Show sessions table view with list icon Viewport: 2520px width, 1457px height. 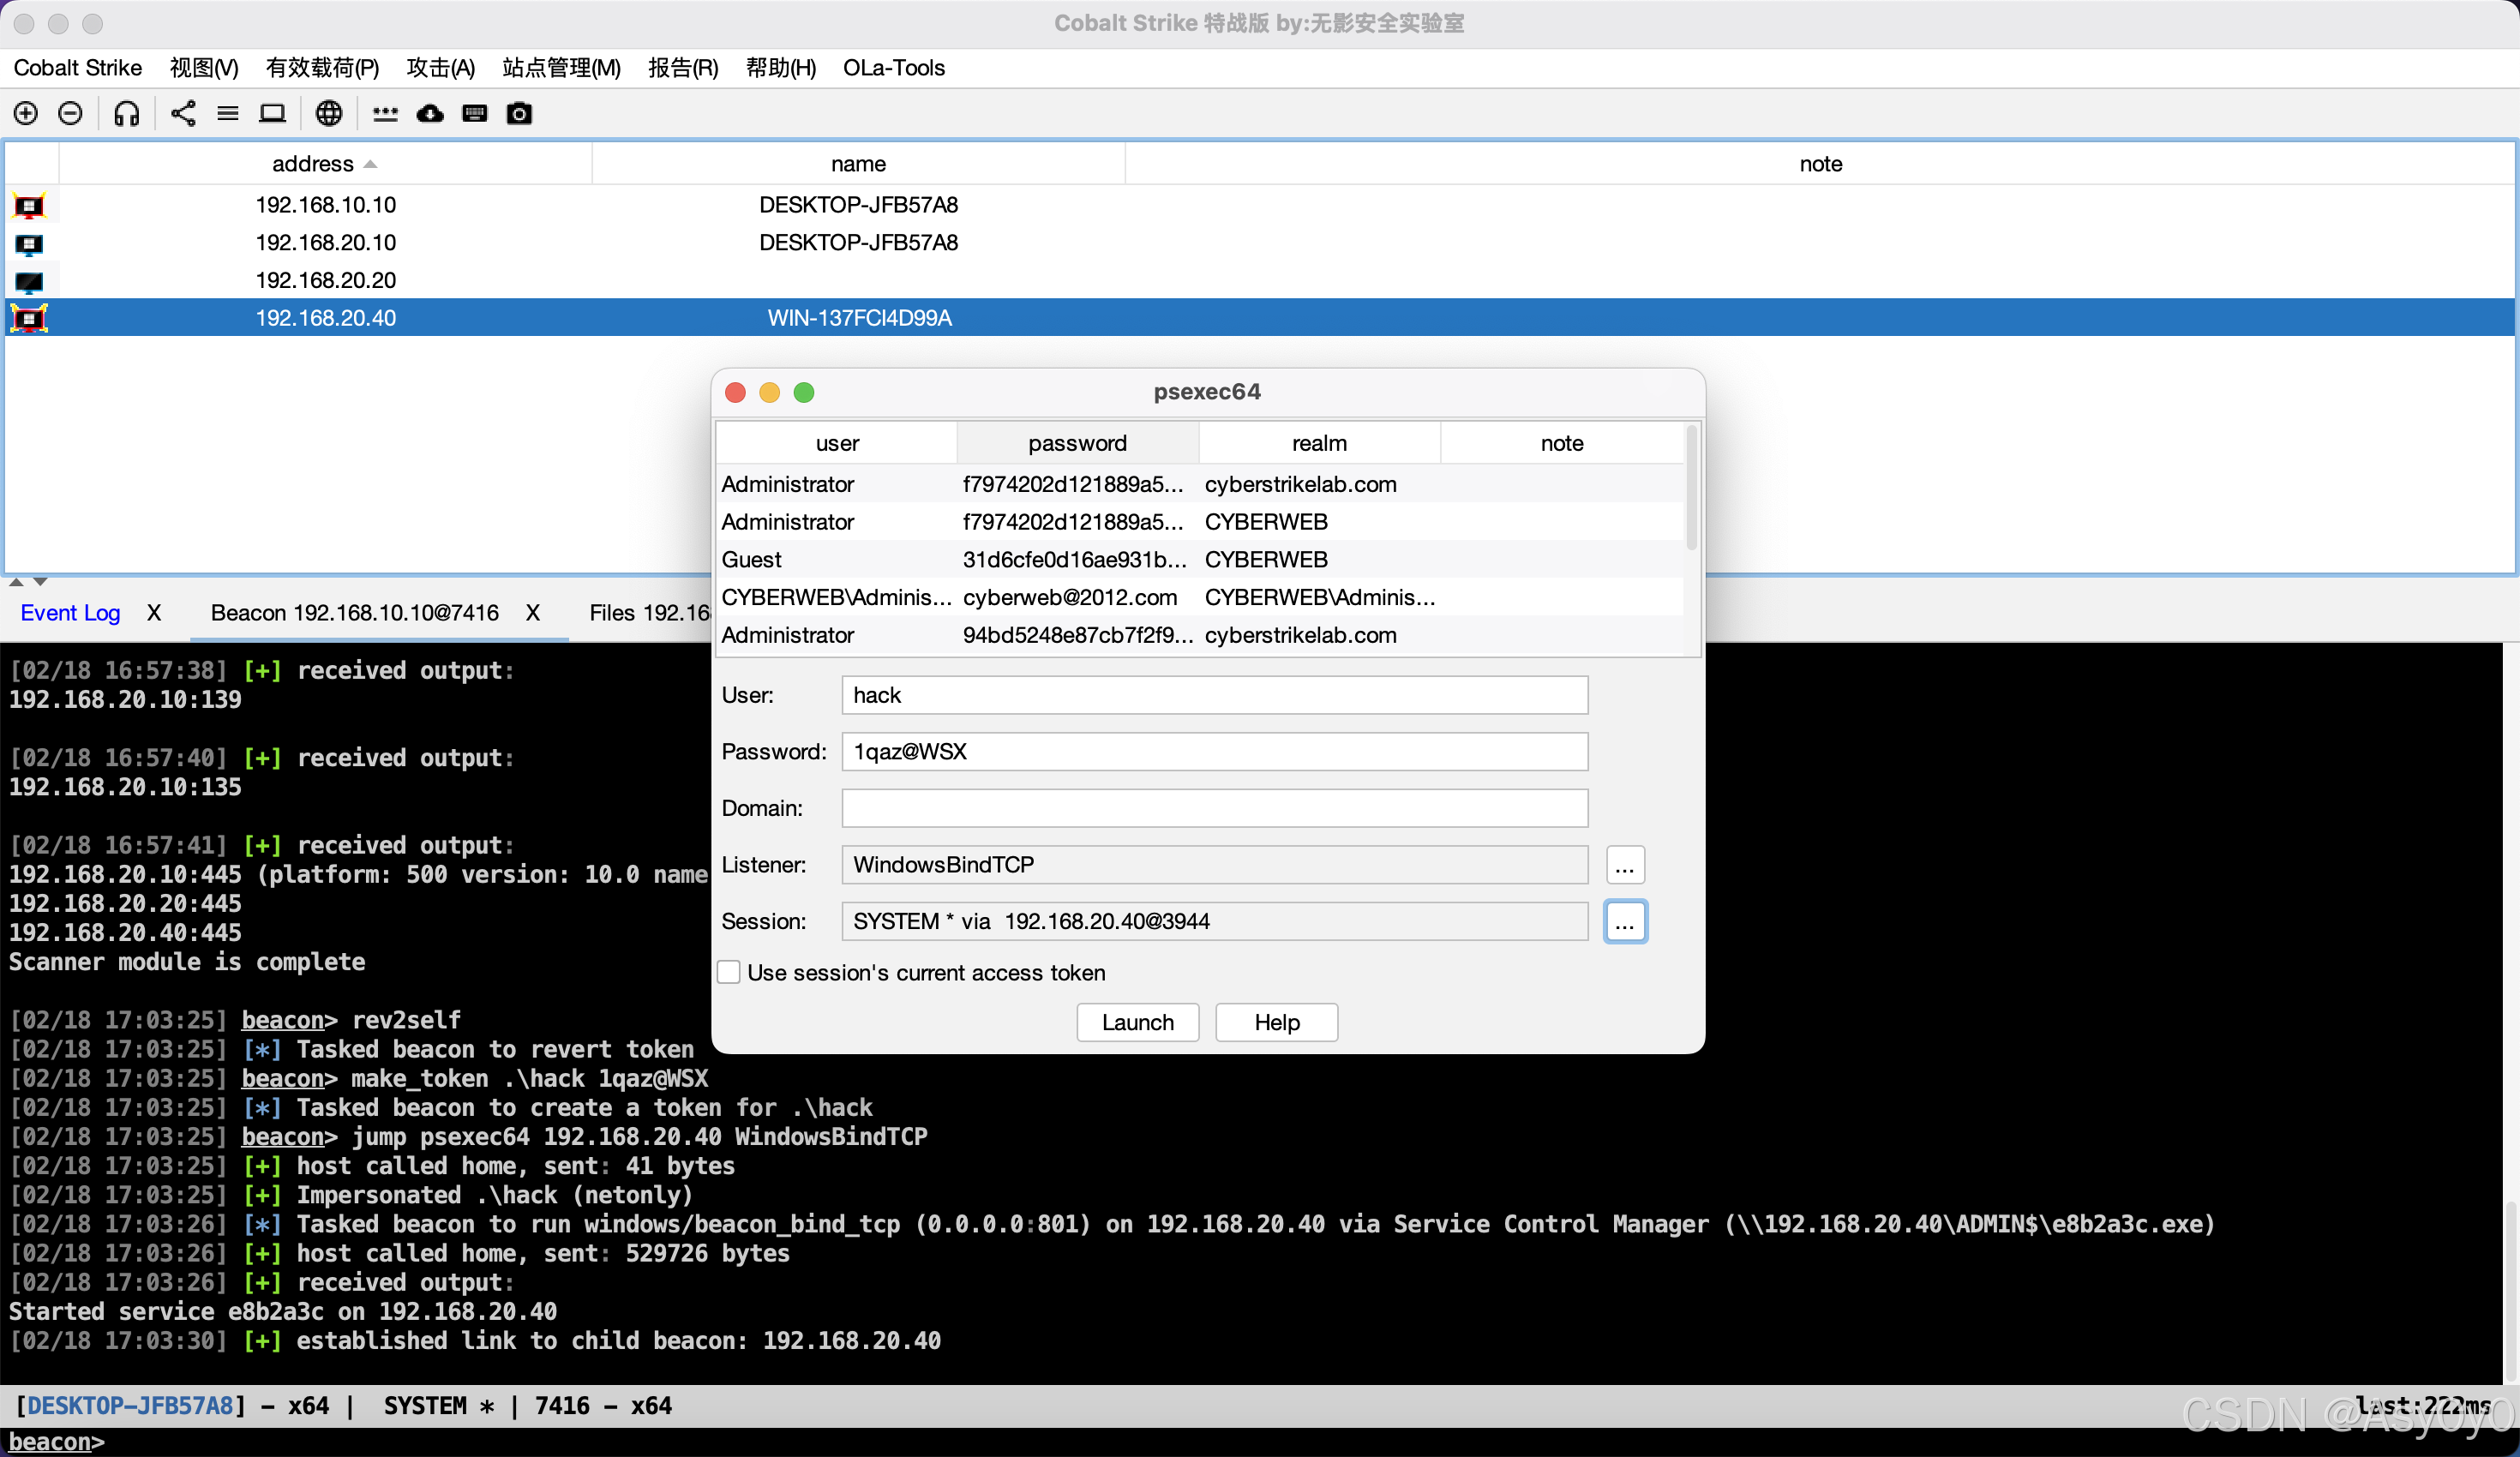click(x=228, y=113)
